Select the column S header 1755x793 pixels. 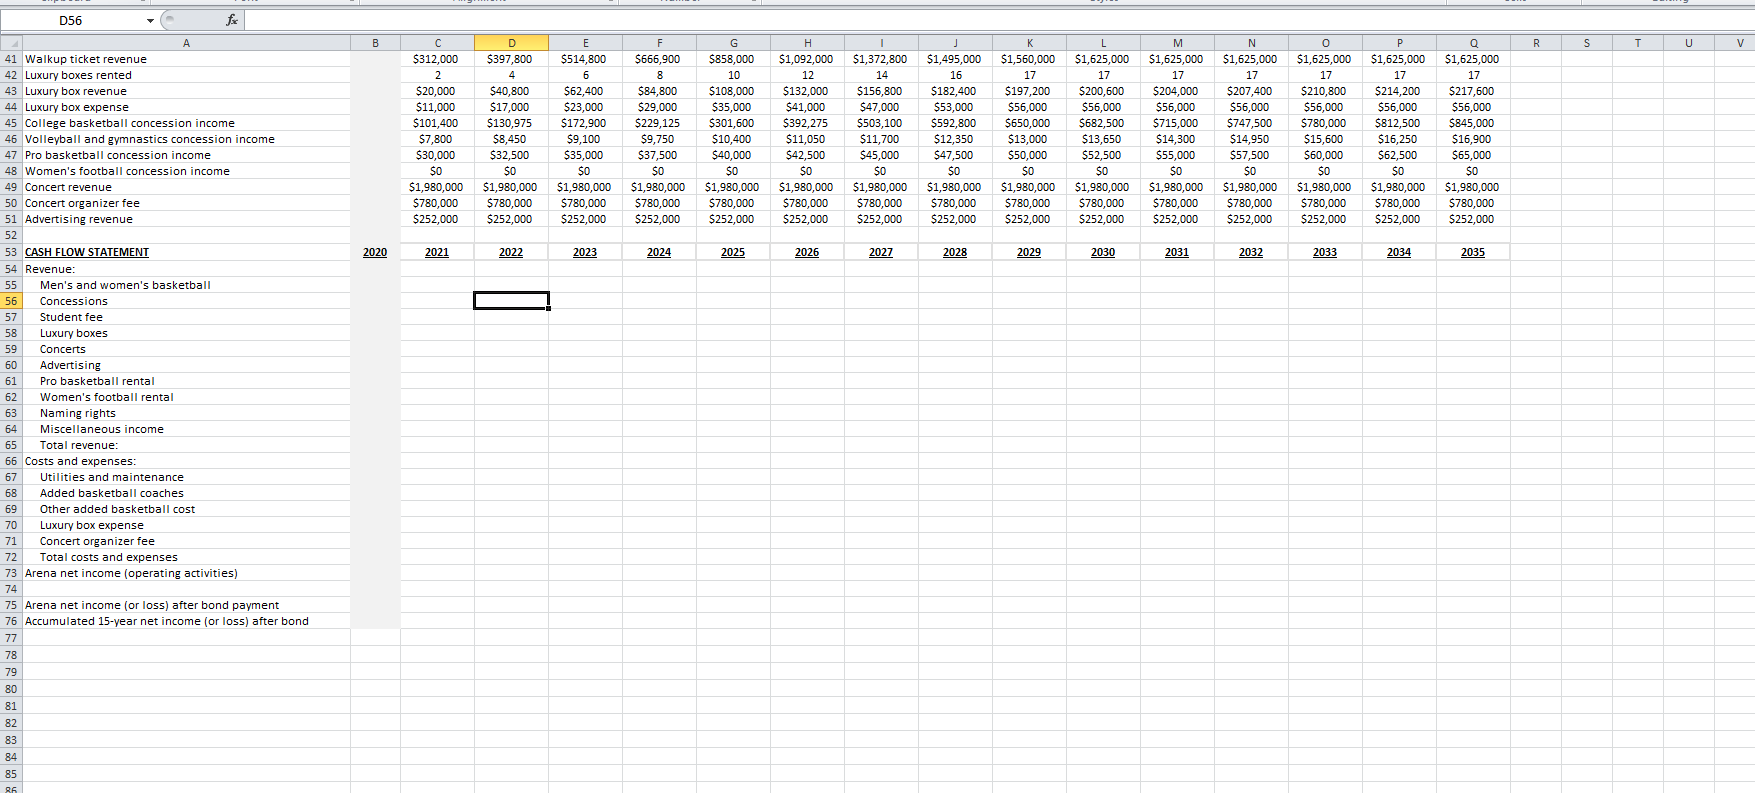(1586, 43)
